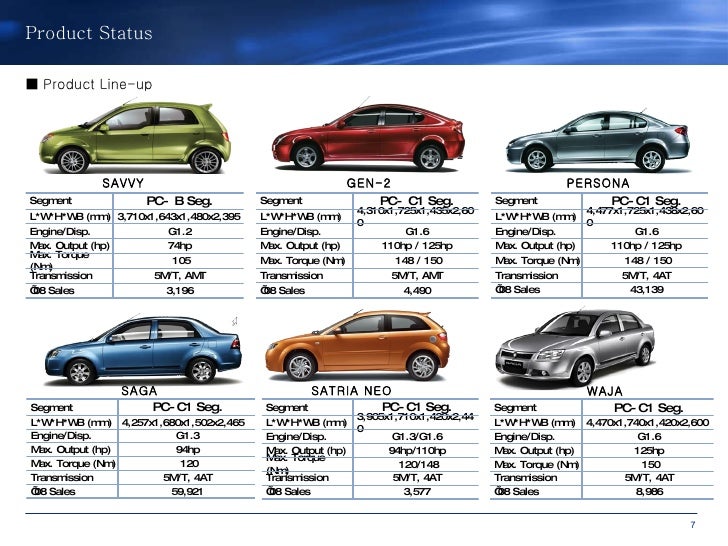Select WAJA max torque '150'
This screenshot has height=546, width=728.
(x=651, y=464)
